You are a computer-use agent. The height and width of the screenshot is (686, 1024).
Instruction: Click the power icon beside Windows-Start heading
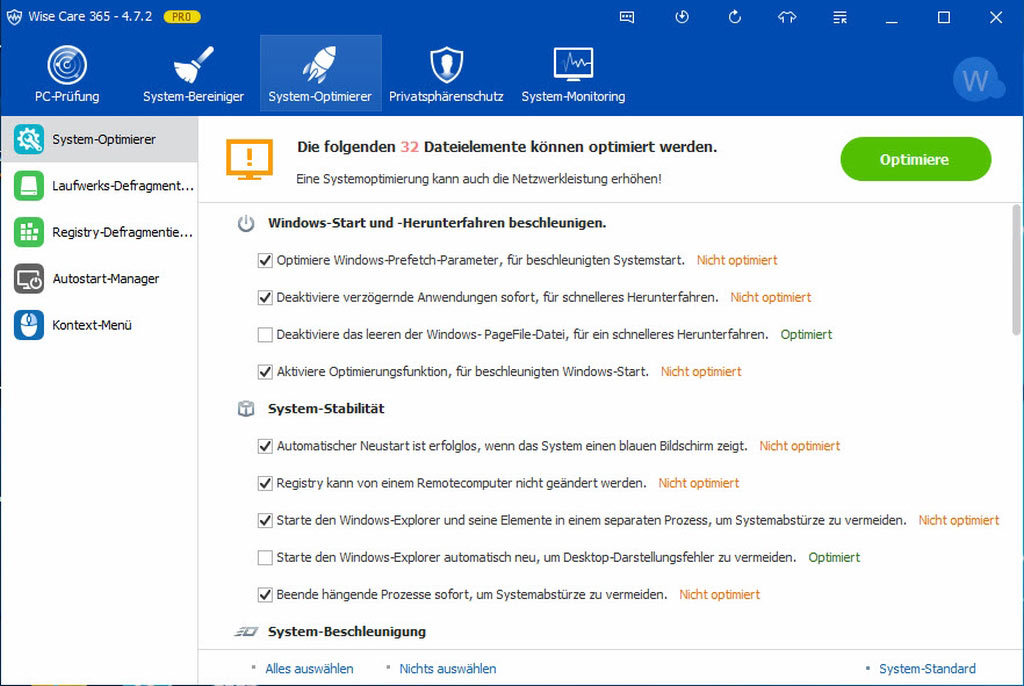click(246, 223)
